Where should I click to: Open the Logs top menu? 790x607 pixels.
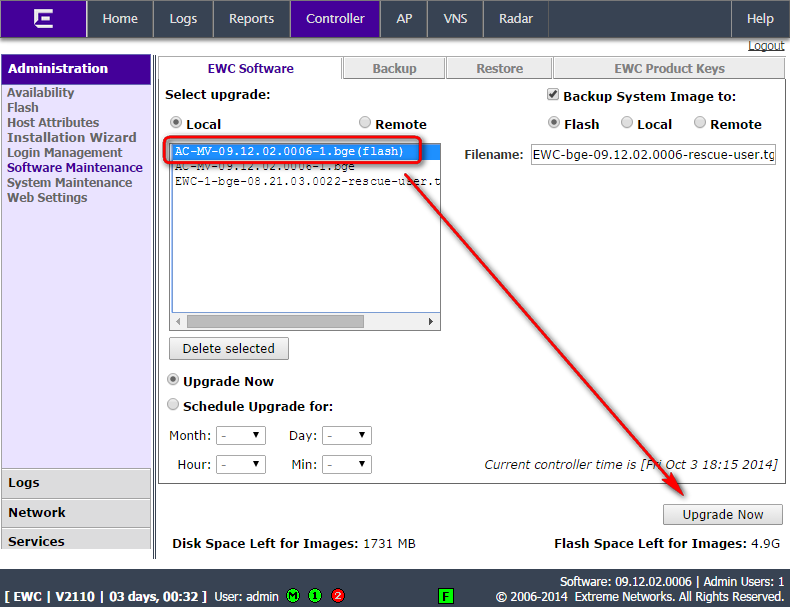(183, 19)
